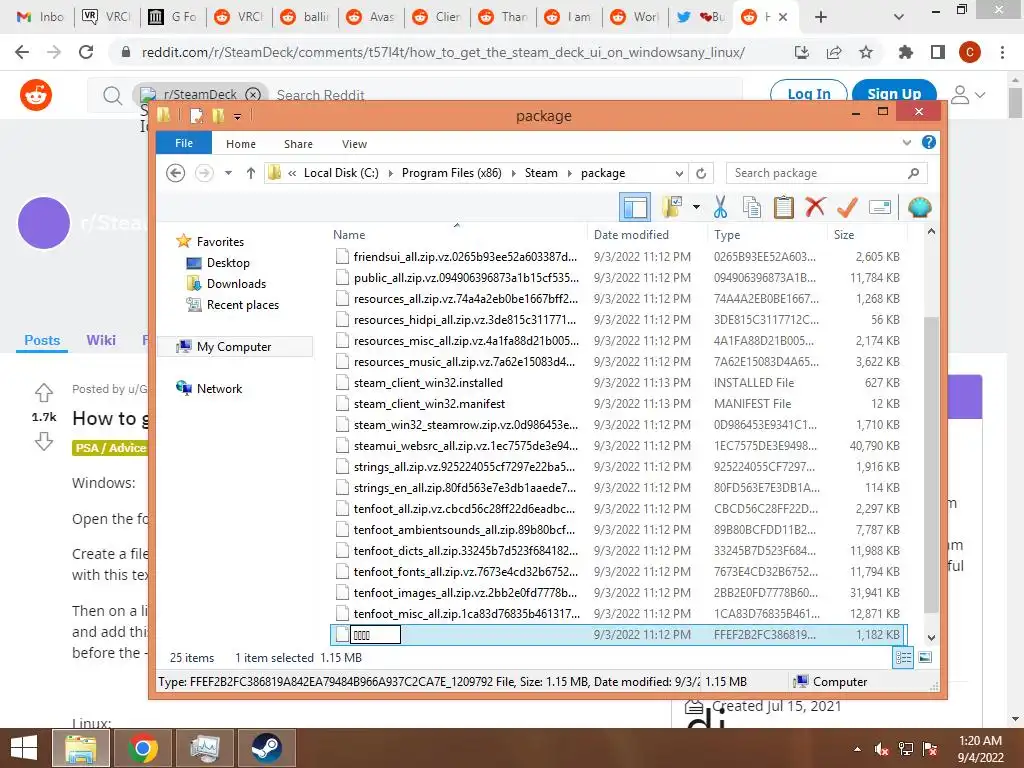This screenshot has height=768, width=1024.
Task: Toggle the navigation pane layout icon
Action: pyautogui.click(x=635, y=208)
